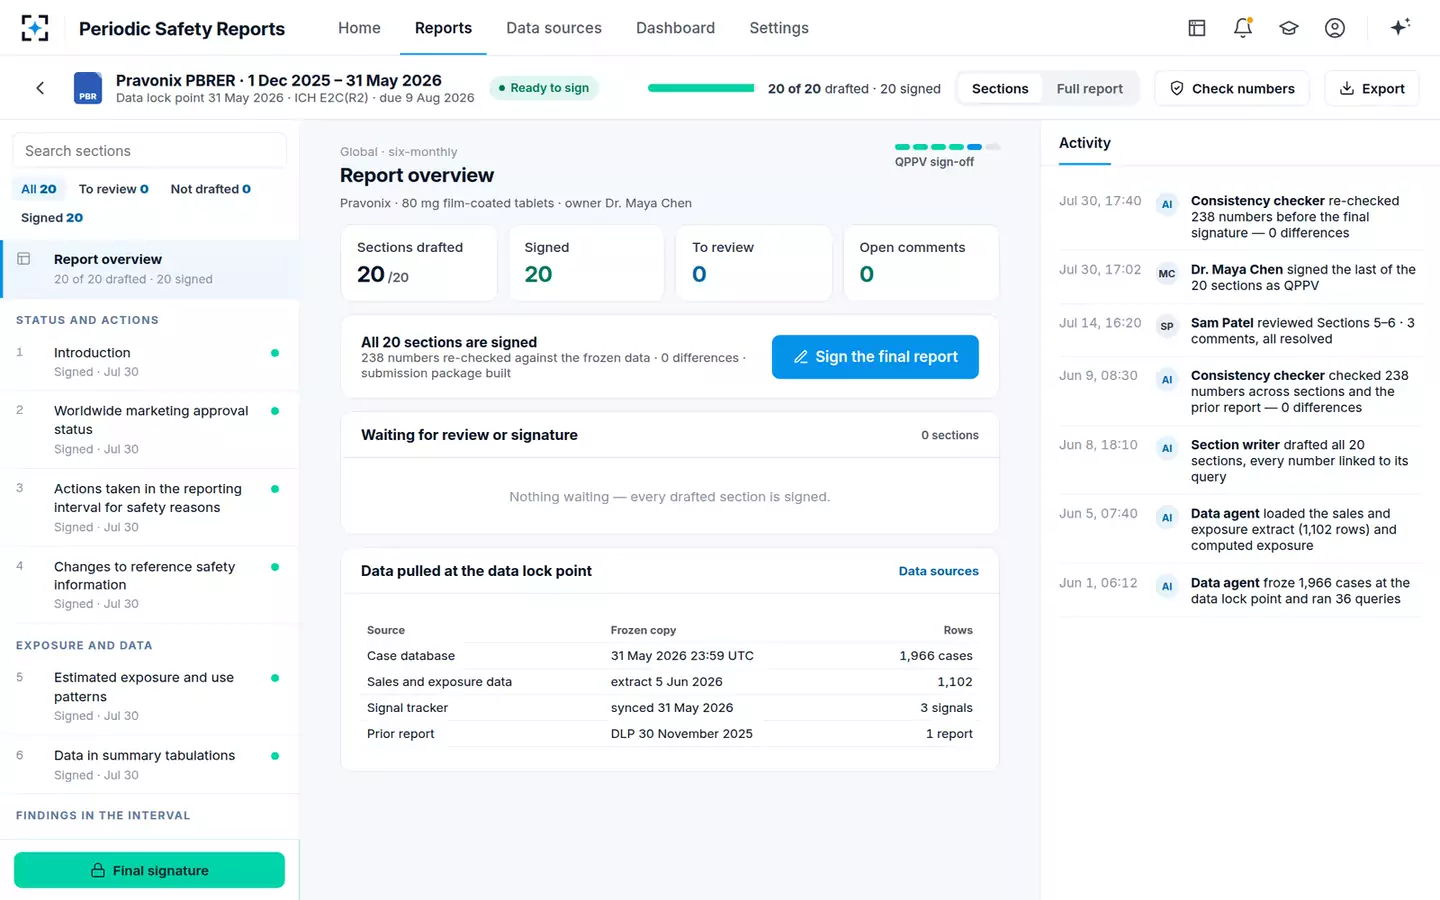Screen dimensions: 1440x900
Task: Click AI avatar beside Data agent froze entry
Action: [1166, 586]
